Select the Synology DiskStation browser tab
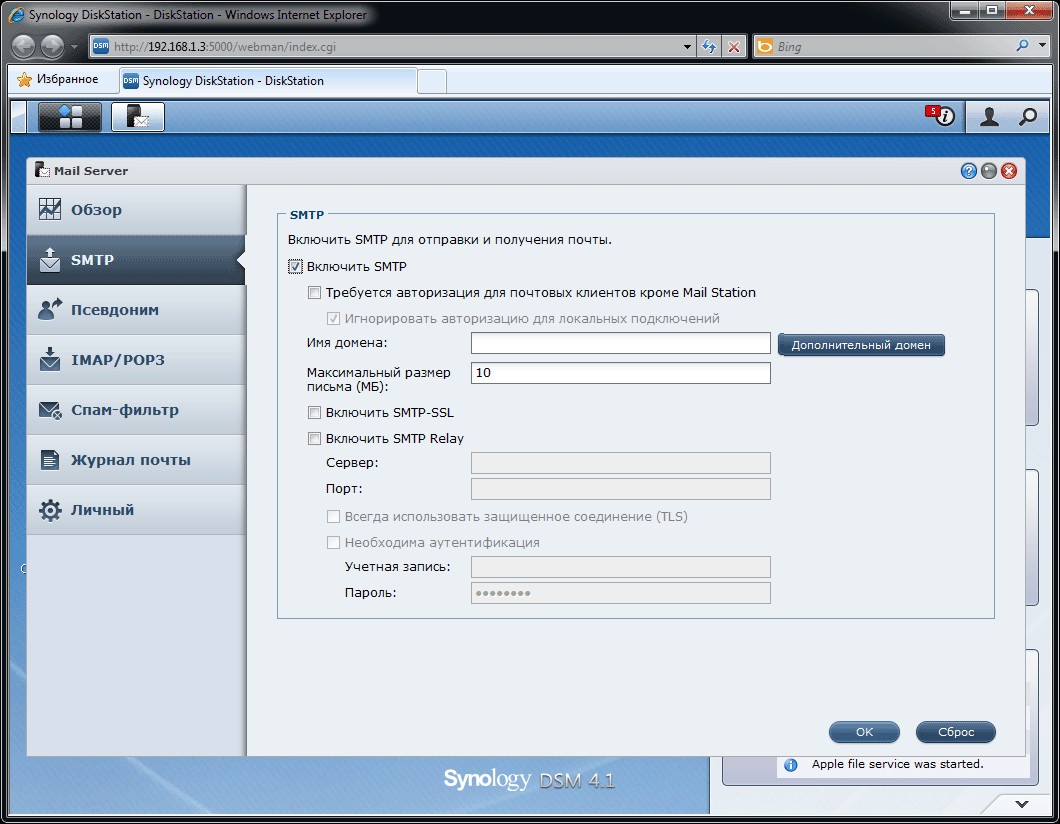Screen dimensions: 1060x824 (x=268, y=80)
